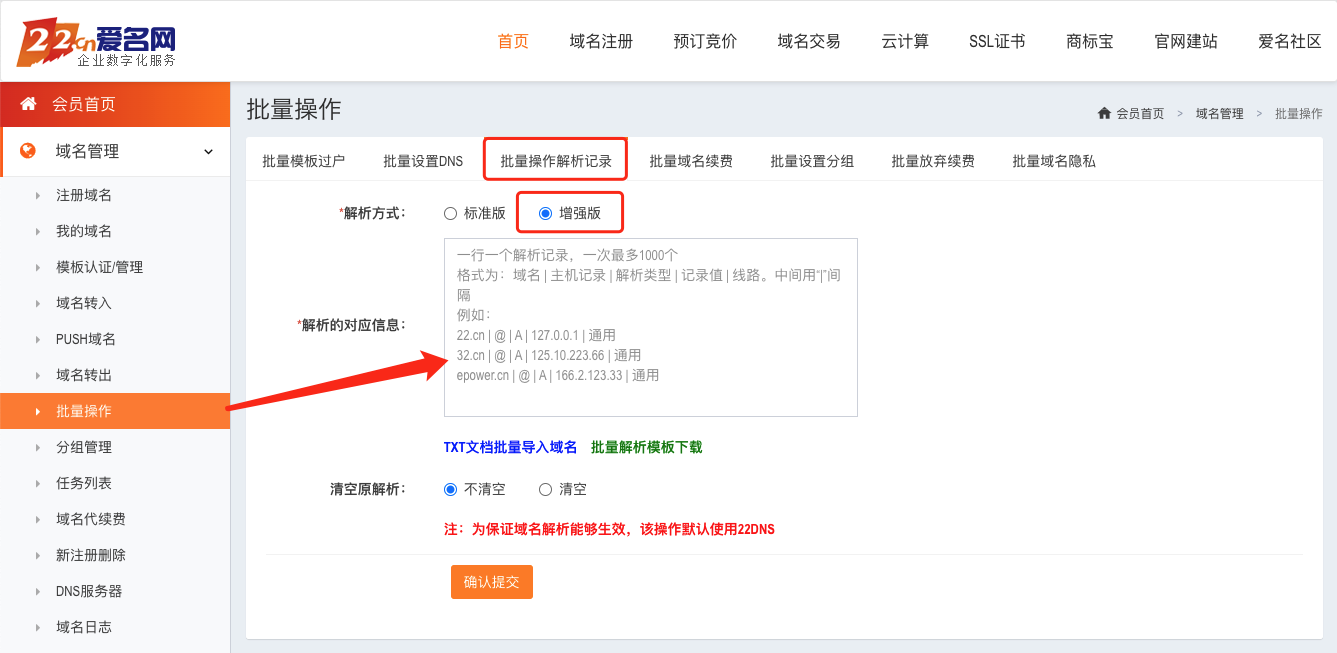
Task: Click the TXT文档批量导入域名 link
Action: tap(510, 447)
